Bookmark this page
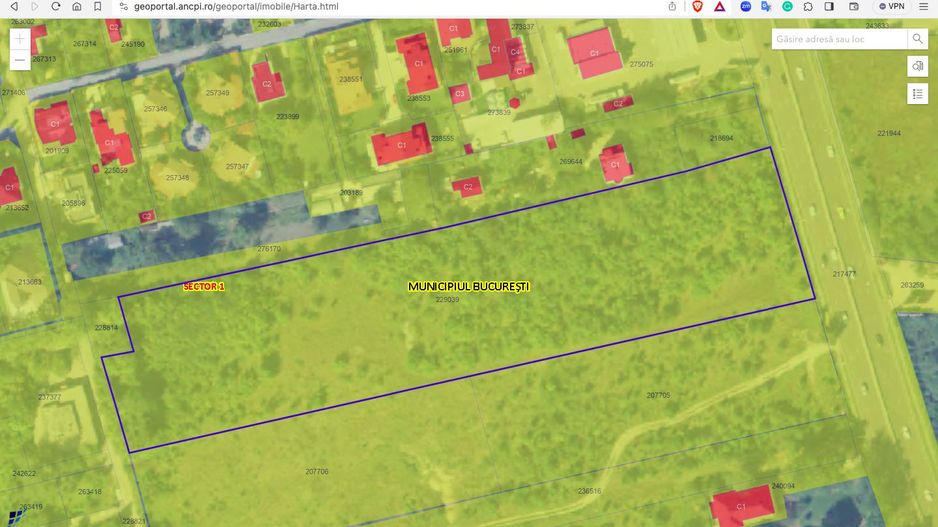This screenshot has height=527, width=938. coord(96,6)
